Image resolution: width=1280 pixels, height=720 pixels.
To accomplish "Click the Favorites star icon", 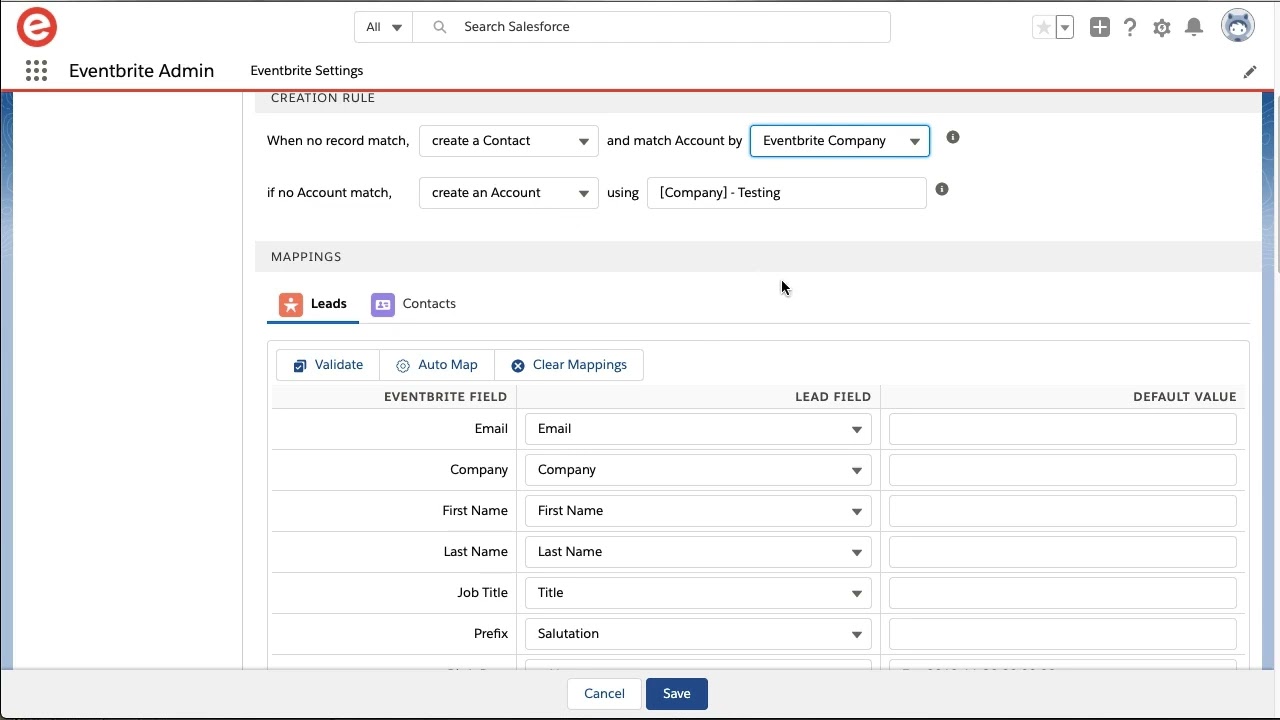I will click(x=1043, y=27).
